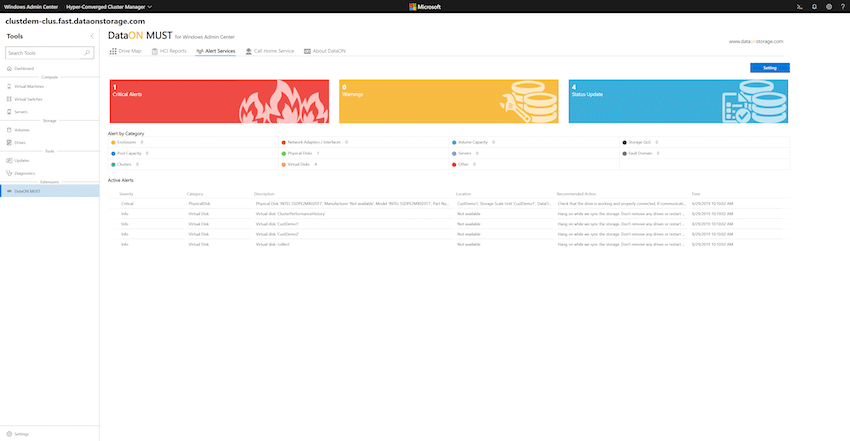Open the Updates icon in Tools sidebar
850x441 pixels.
coord(9,160)
